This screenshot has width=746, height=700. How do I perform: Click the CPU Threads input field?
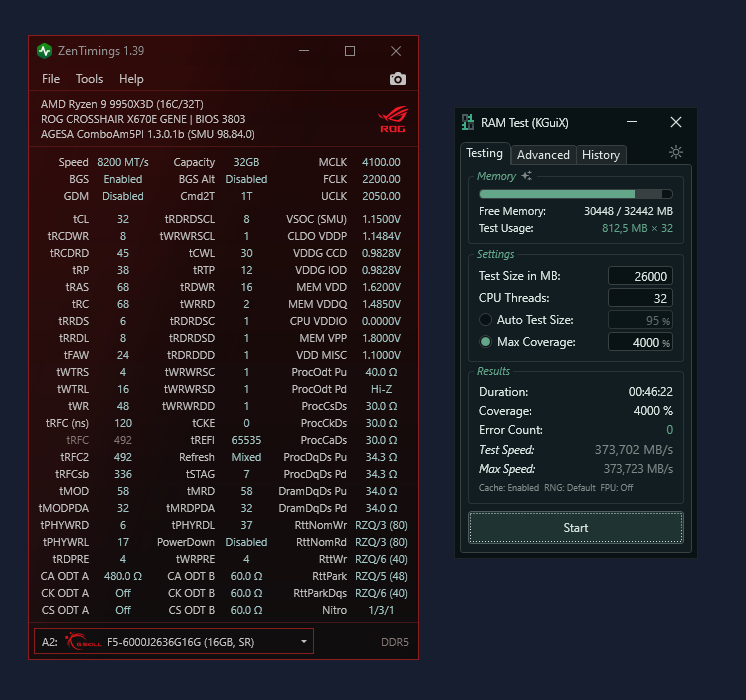640,298
